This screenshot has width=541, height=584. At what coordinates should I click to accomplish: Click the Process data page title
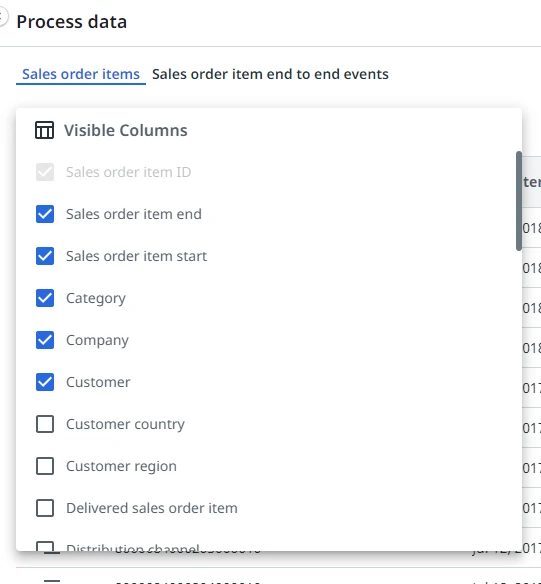71,22
